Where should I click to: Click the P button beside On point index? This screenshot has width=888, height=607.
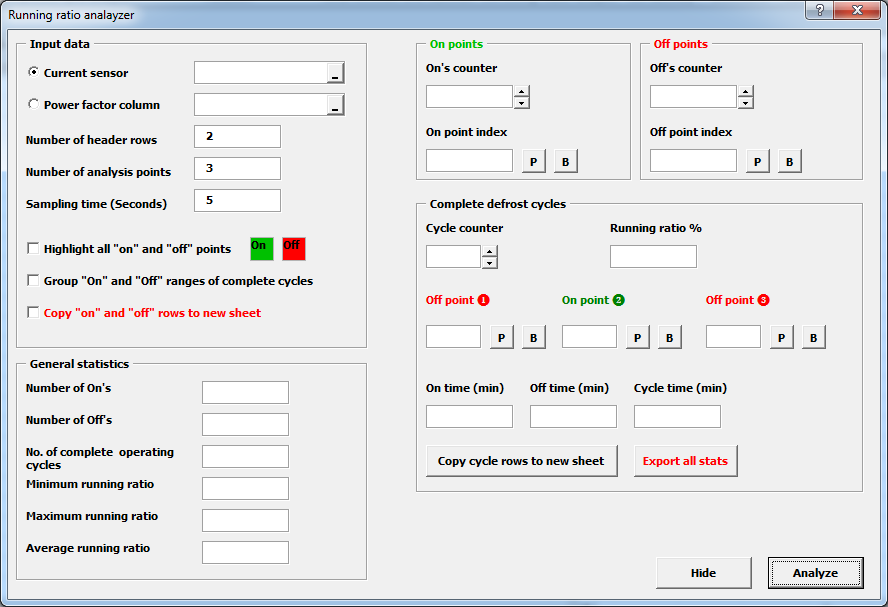tap(532, 160)
